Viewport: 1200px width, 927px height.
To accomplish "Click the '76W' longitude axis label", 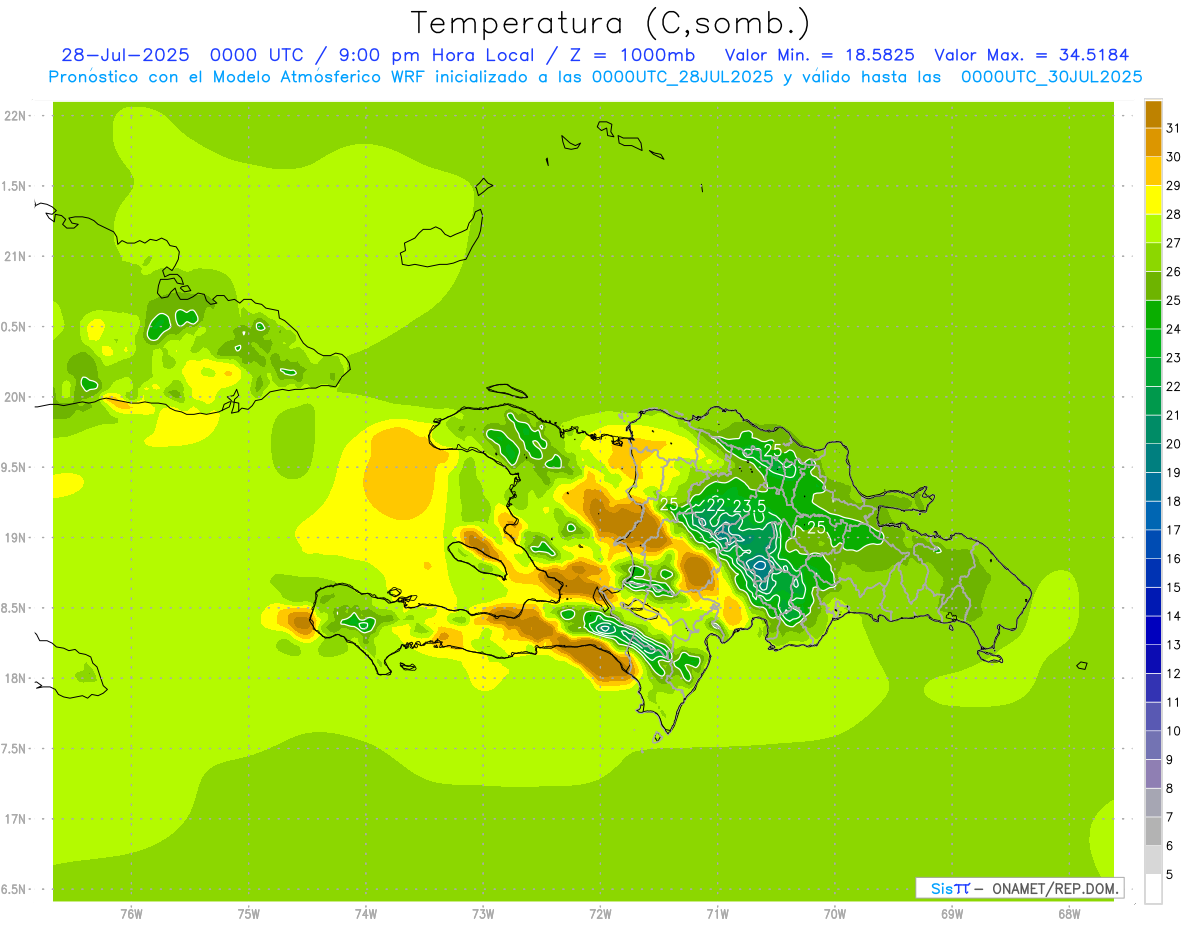I will [131, 913].
